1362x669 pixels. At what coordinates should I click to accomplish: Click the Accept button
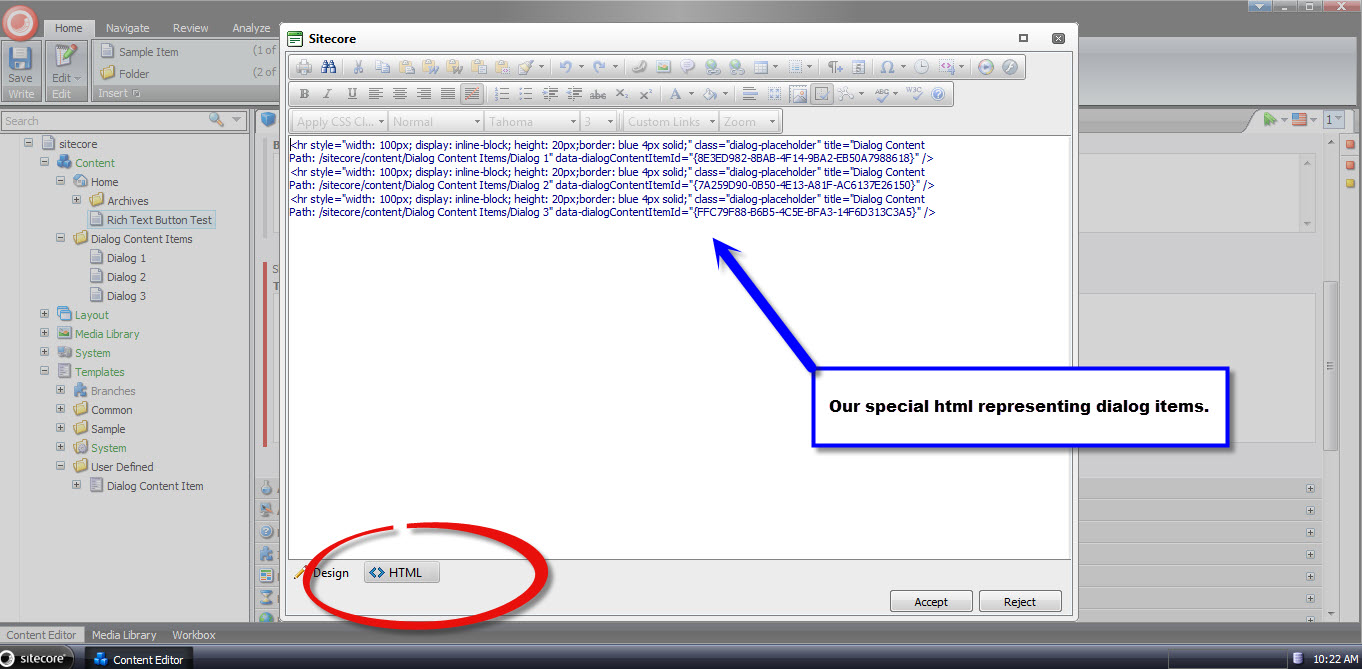[x=930, y=601]
